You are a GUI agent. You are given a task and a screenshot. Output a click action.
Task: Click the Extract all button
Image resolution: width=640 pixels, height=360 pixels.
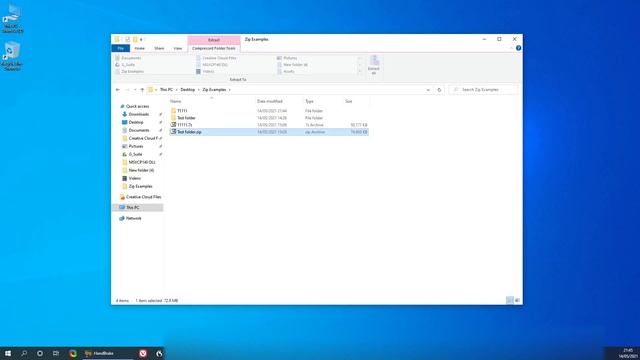[374, 65]
